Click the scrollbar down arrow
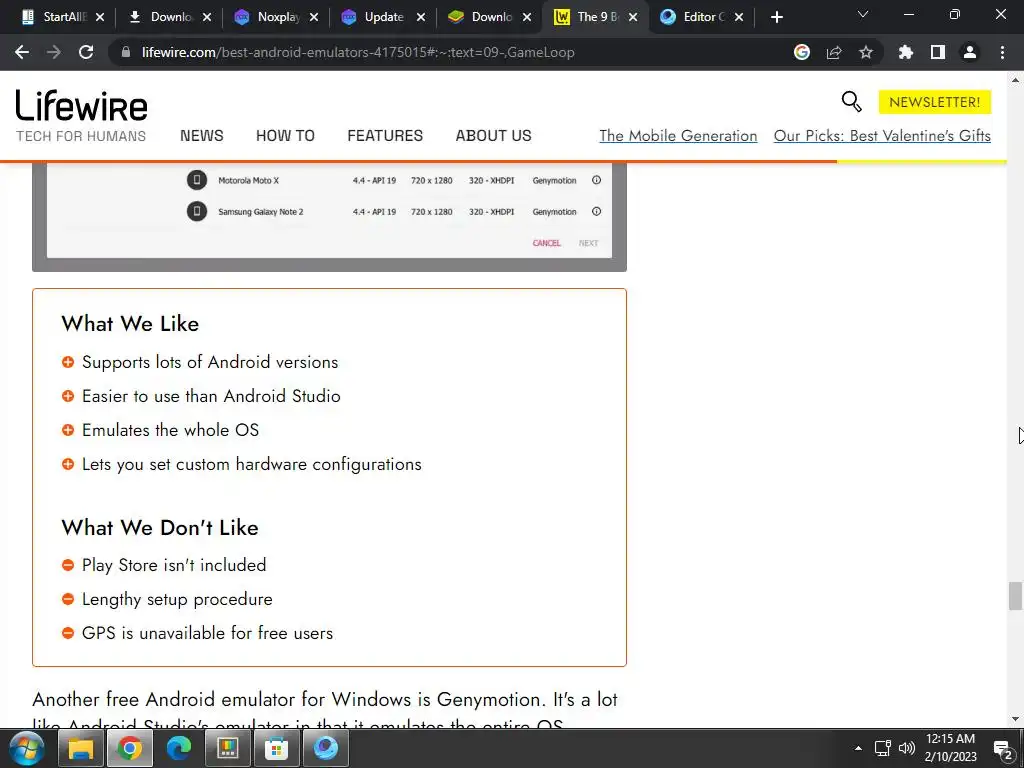The width and height of the screenshot is (1024, 768). 1015,719
